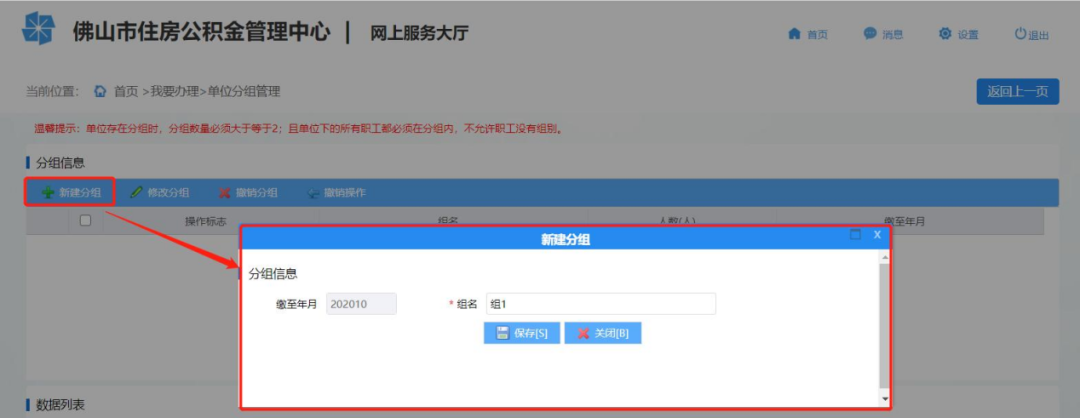Click the center's pinwheel logo
The height and width of the screenshot is (418, 1080).
point(40,30)
